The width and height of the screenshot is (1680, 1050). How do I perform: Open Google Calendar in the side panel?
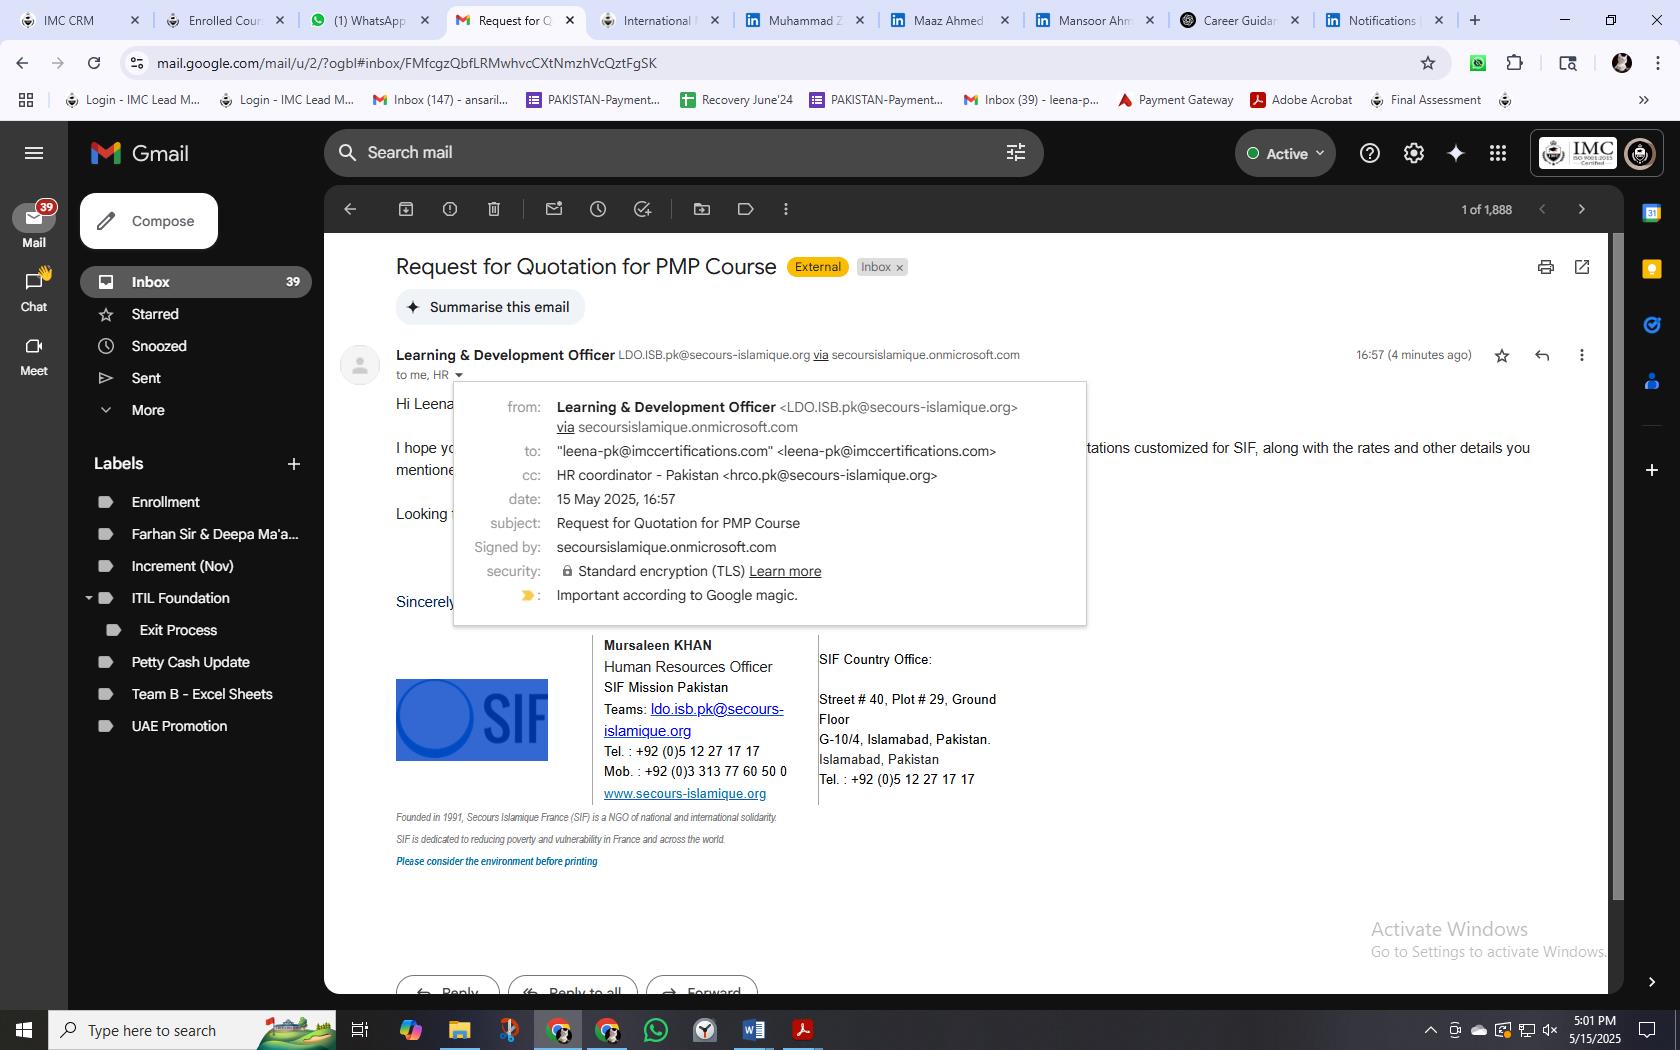pos(1652,212)
